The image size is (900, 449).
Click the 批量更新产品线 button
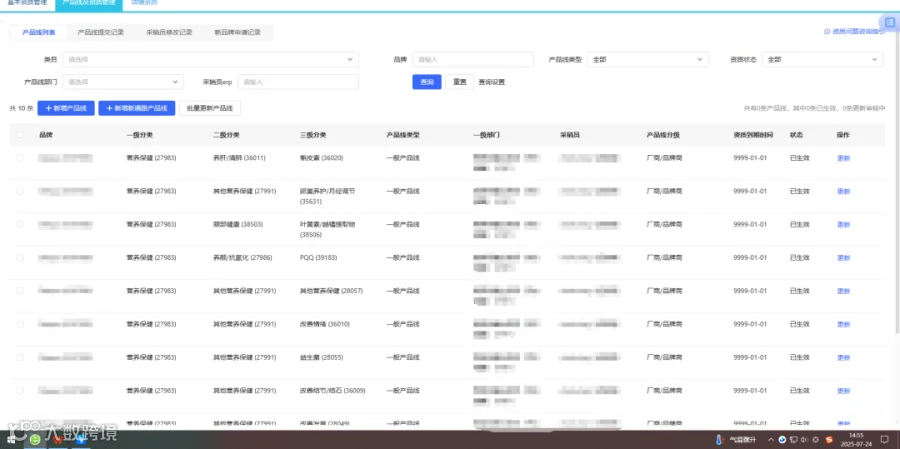tap(210, 108)
